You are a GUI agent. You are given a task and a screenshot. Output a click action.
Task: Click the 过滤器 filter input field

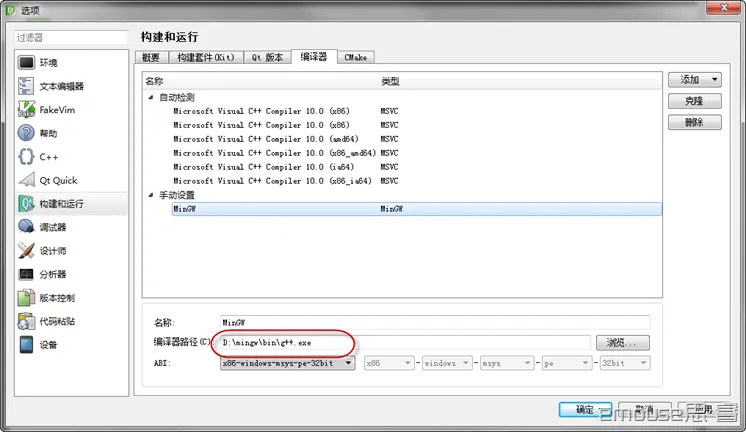(x=72, y=37)
